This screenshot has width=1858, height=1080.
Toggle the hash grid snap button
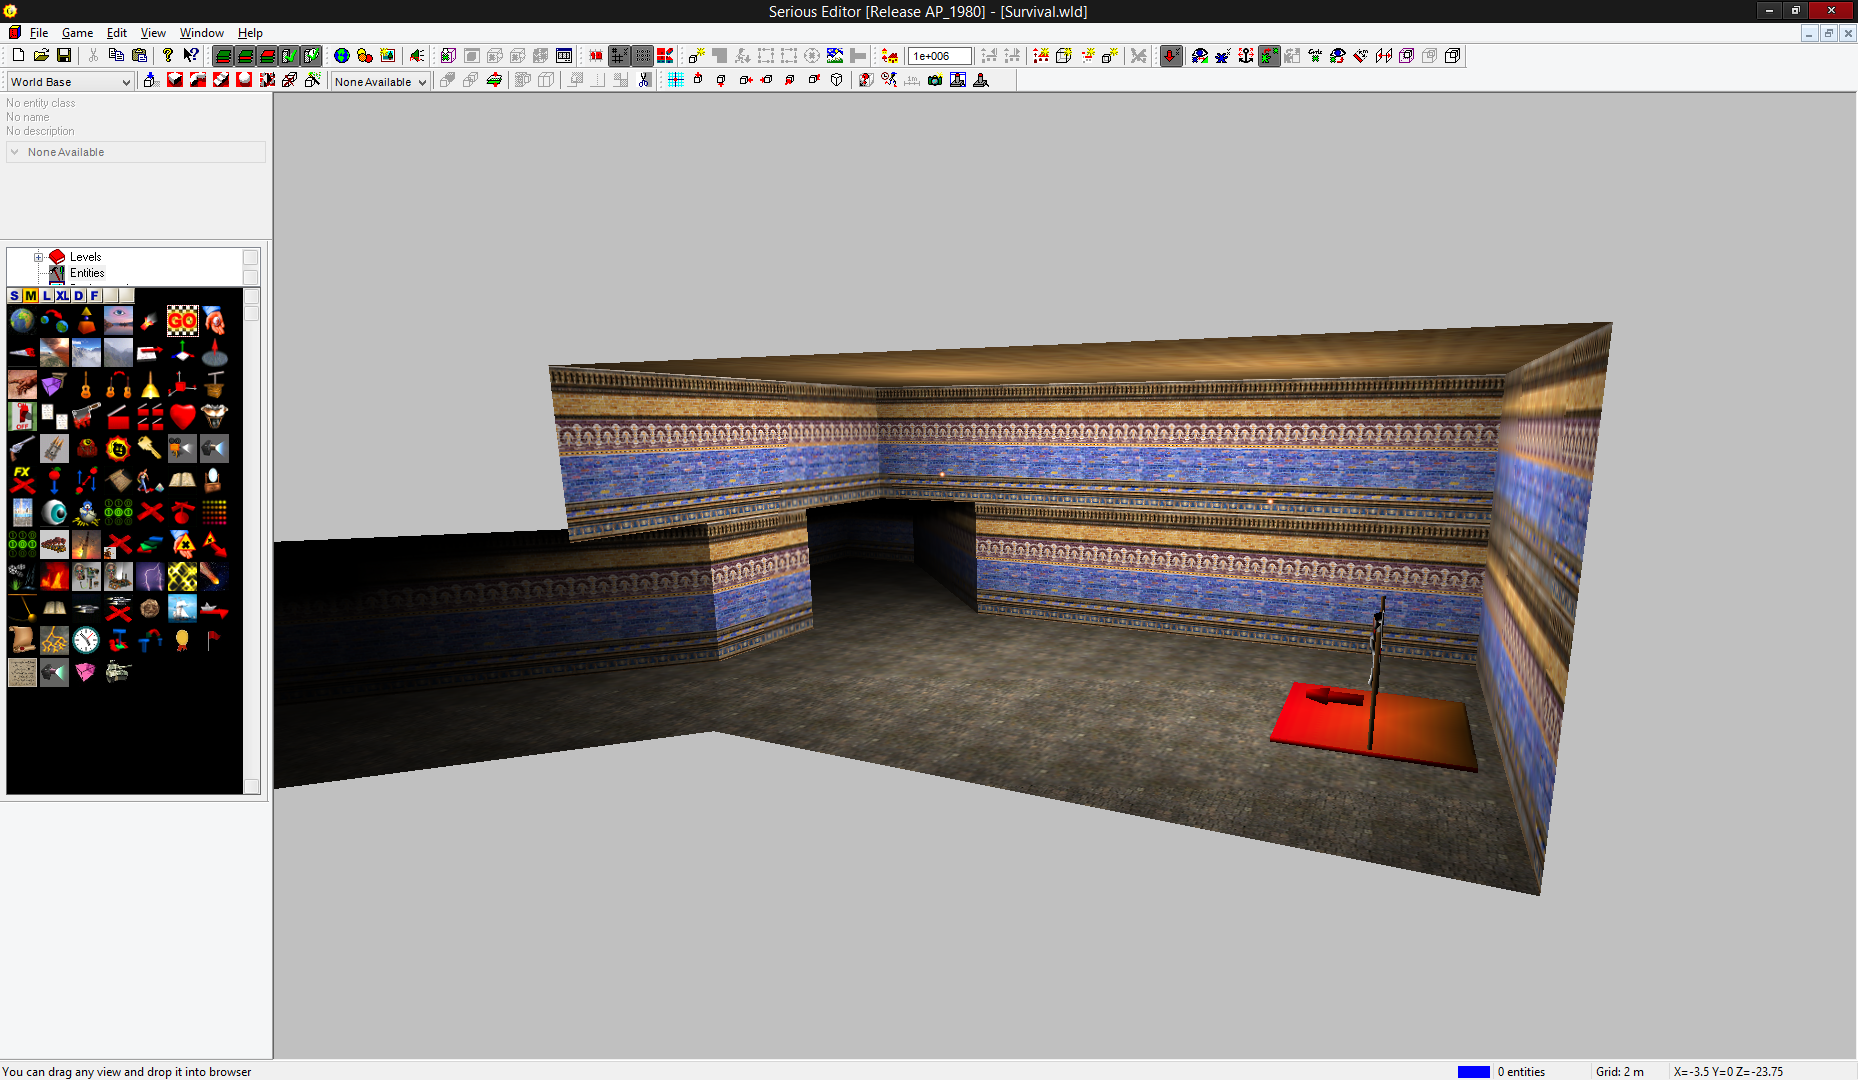[619, 56]
